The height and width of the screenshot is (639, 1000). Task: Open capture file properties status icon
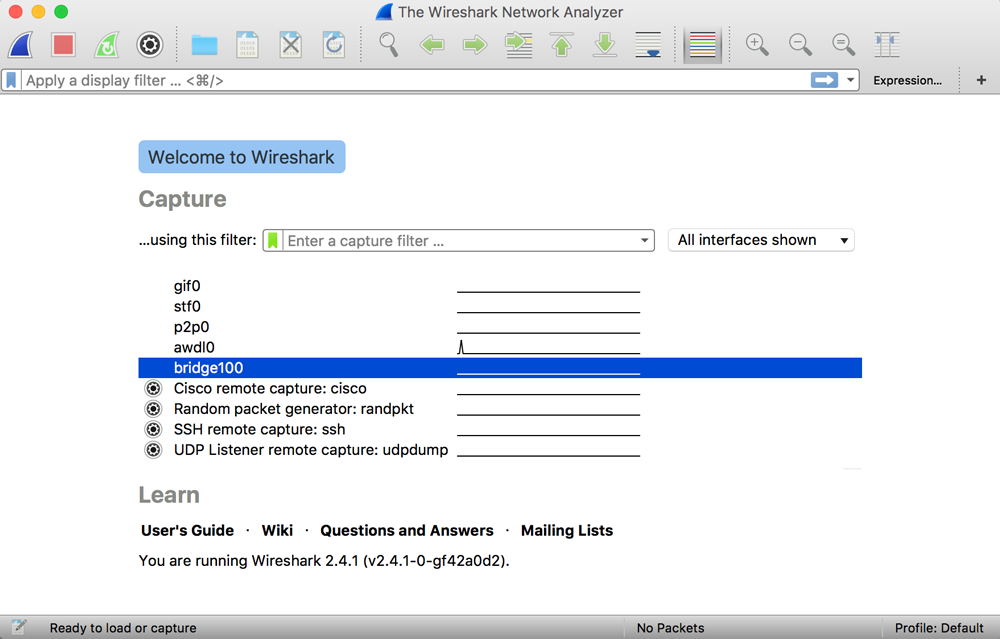18,628
